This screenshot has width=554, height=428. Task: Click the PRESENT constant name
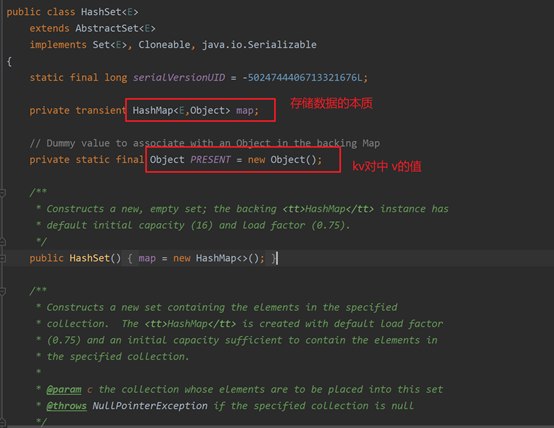(x=210, y=159)
